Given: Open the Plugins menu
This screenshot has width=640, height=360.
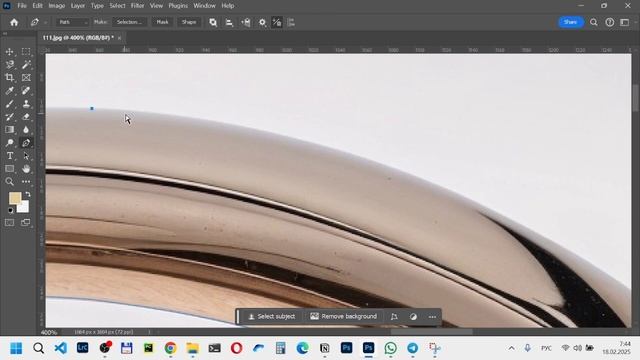Looking at the screenshot, I should click(x=178, y=6).
